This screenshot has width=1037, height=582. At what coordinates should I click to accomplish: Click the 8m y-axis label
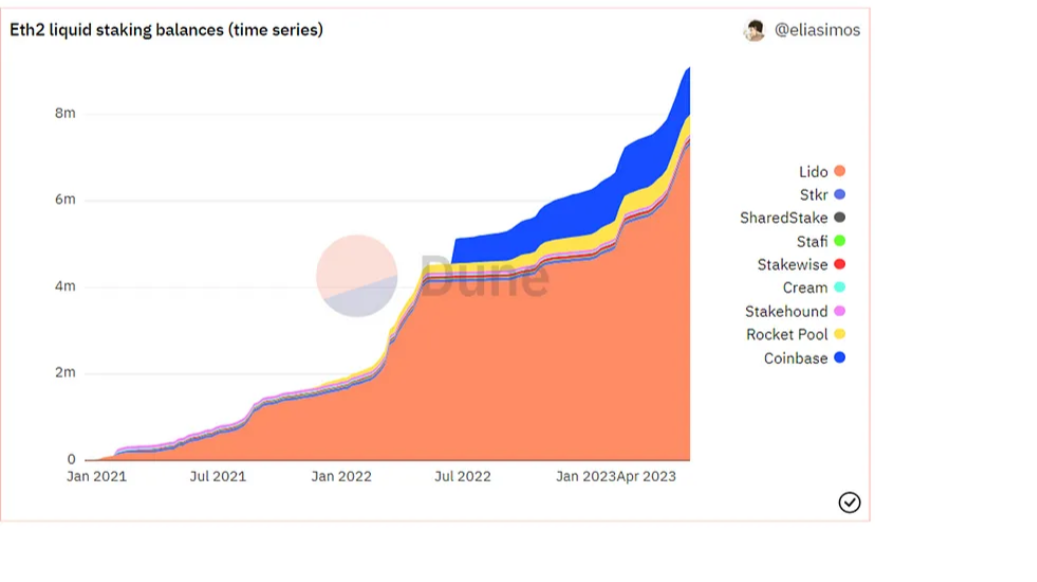(65, 113)
